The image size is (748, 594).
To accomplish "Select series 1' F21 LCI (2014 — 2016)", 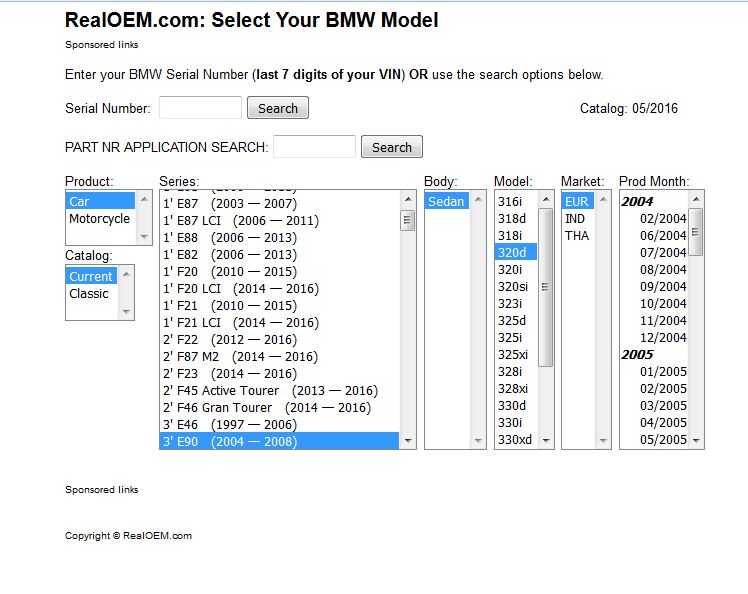I will [x=279, y=323].
